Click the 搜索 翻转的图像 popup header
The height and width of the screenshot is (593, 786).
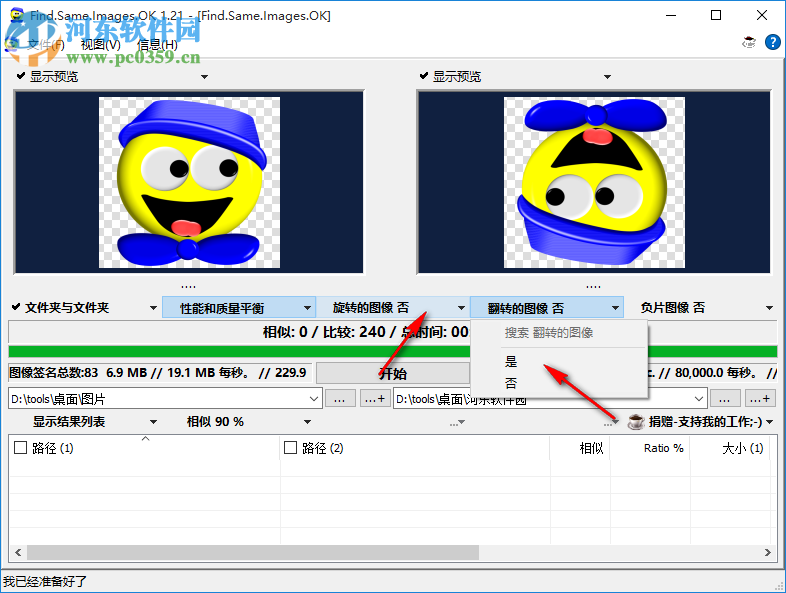click(x=549, y=332)
